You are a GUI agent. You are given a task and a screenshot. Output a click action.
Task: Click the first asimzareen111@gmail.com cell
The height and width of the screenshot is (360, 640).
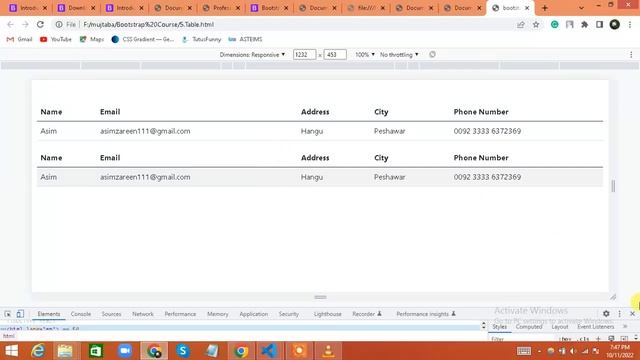(145, 131)
